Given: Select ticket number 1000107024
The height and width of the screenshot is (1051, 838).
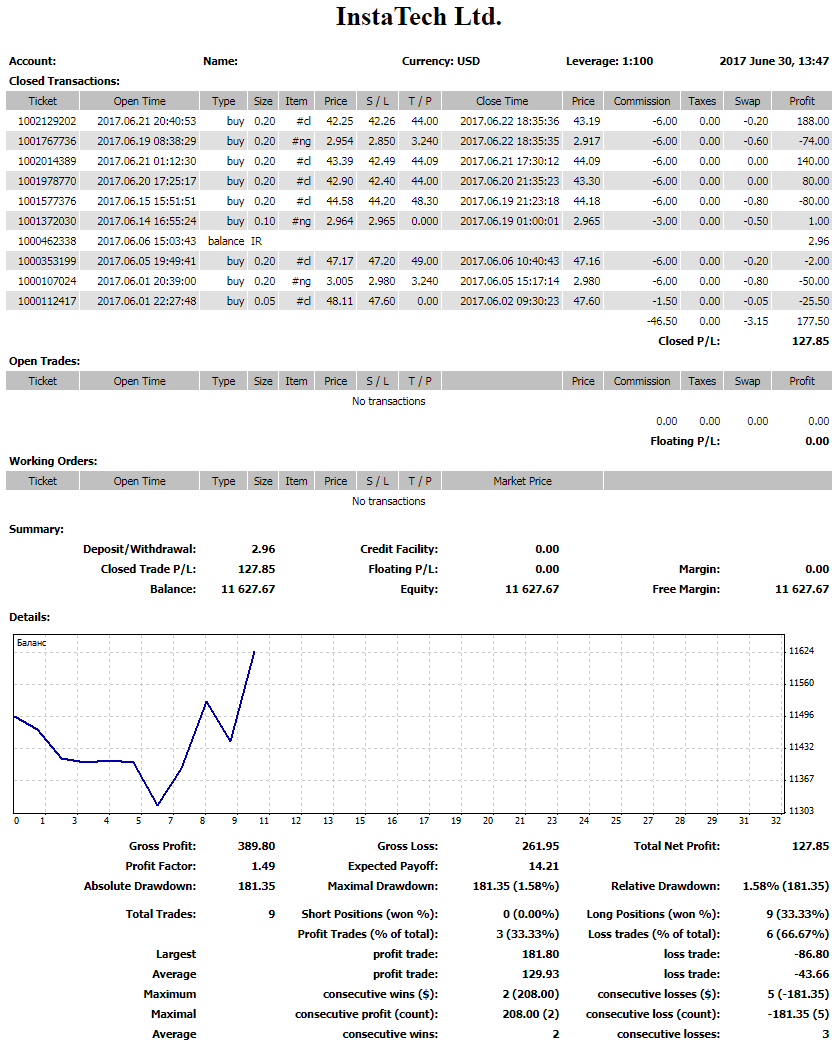Looking at the screenshot, I should click(47, 282).
